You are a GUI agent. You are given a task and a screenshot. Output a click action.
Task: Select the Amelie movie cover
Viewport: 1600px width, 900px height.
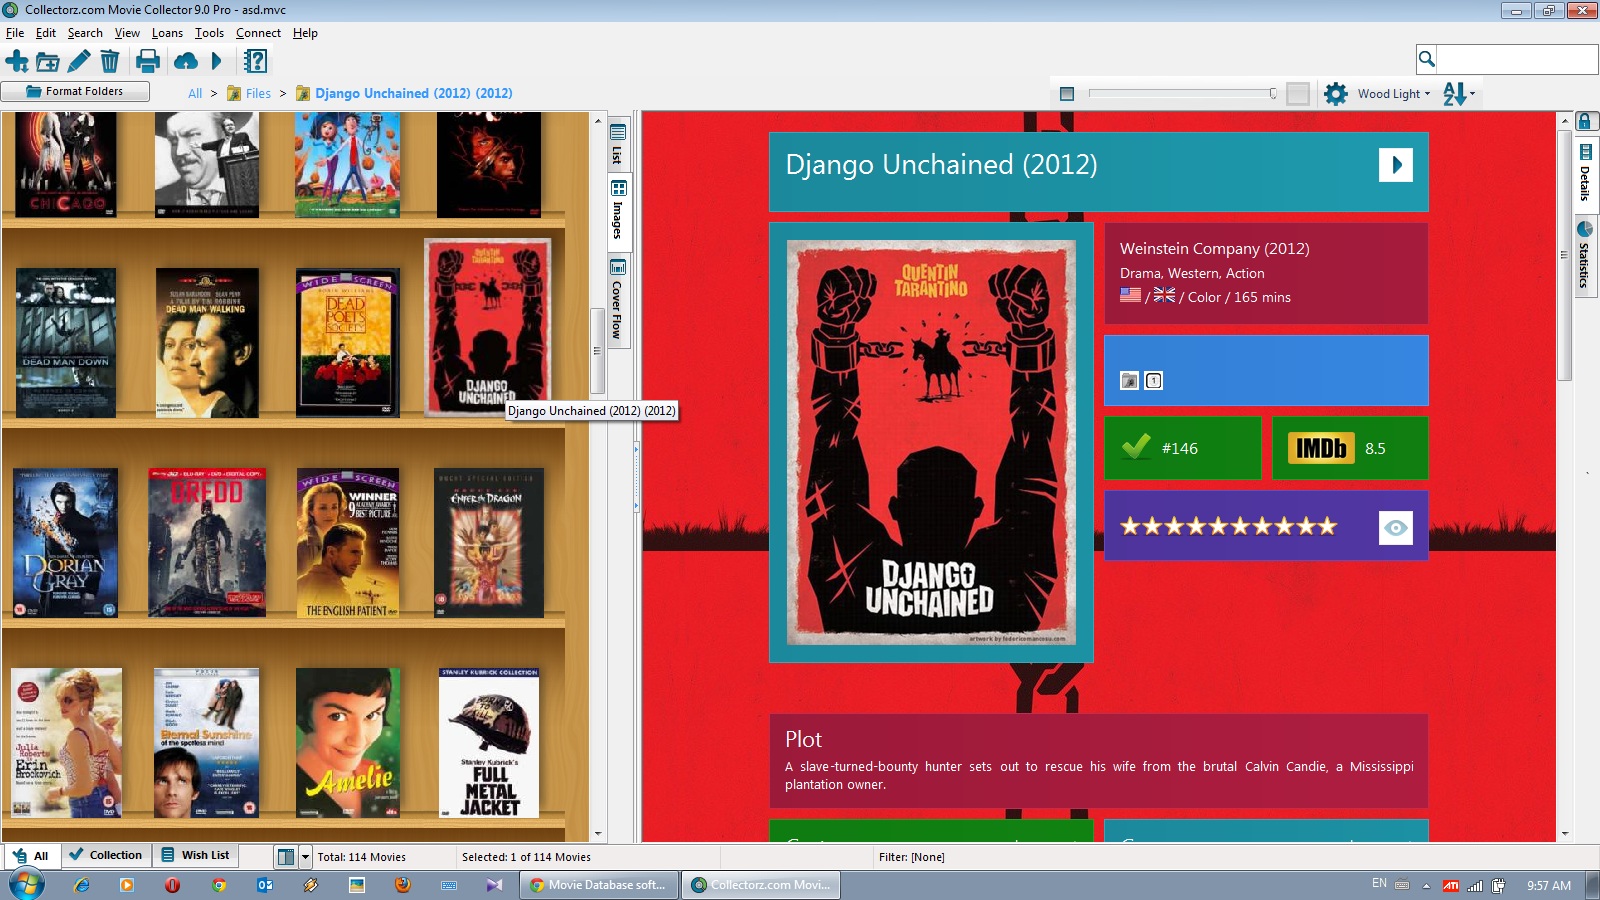click(348, 742)
